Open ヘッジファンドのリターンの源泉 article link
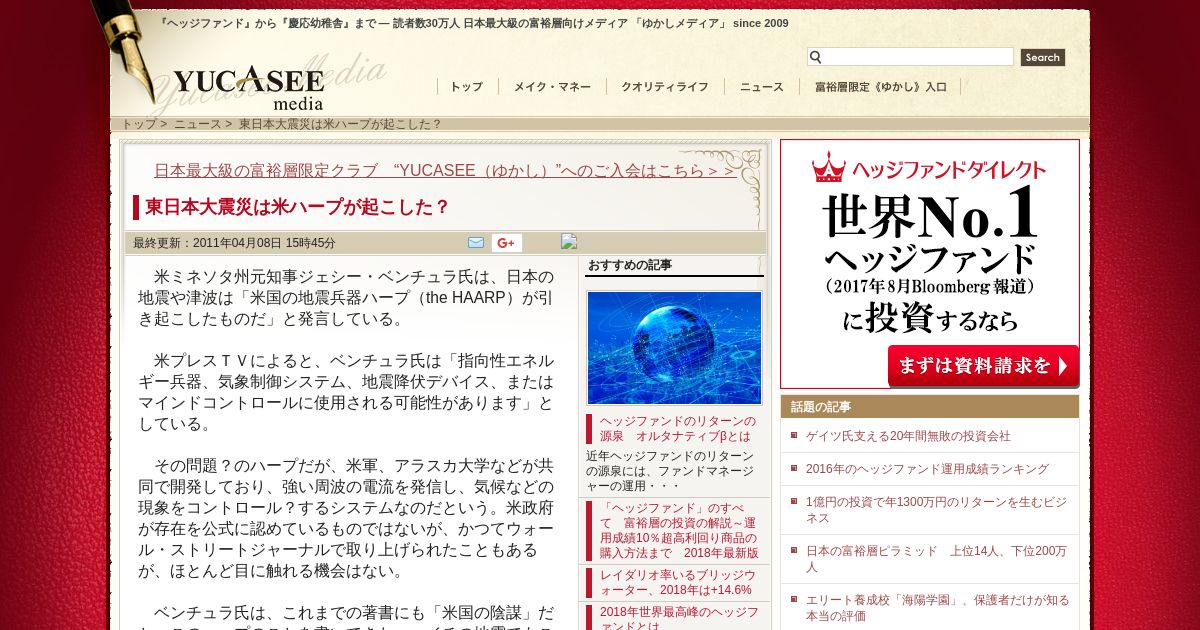 678,429
